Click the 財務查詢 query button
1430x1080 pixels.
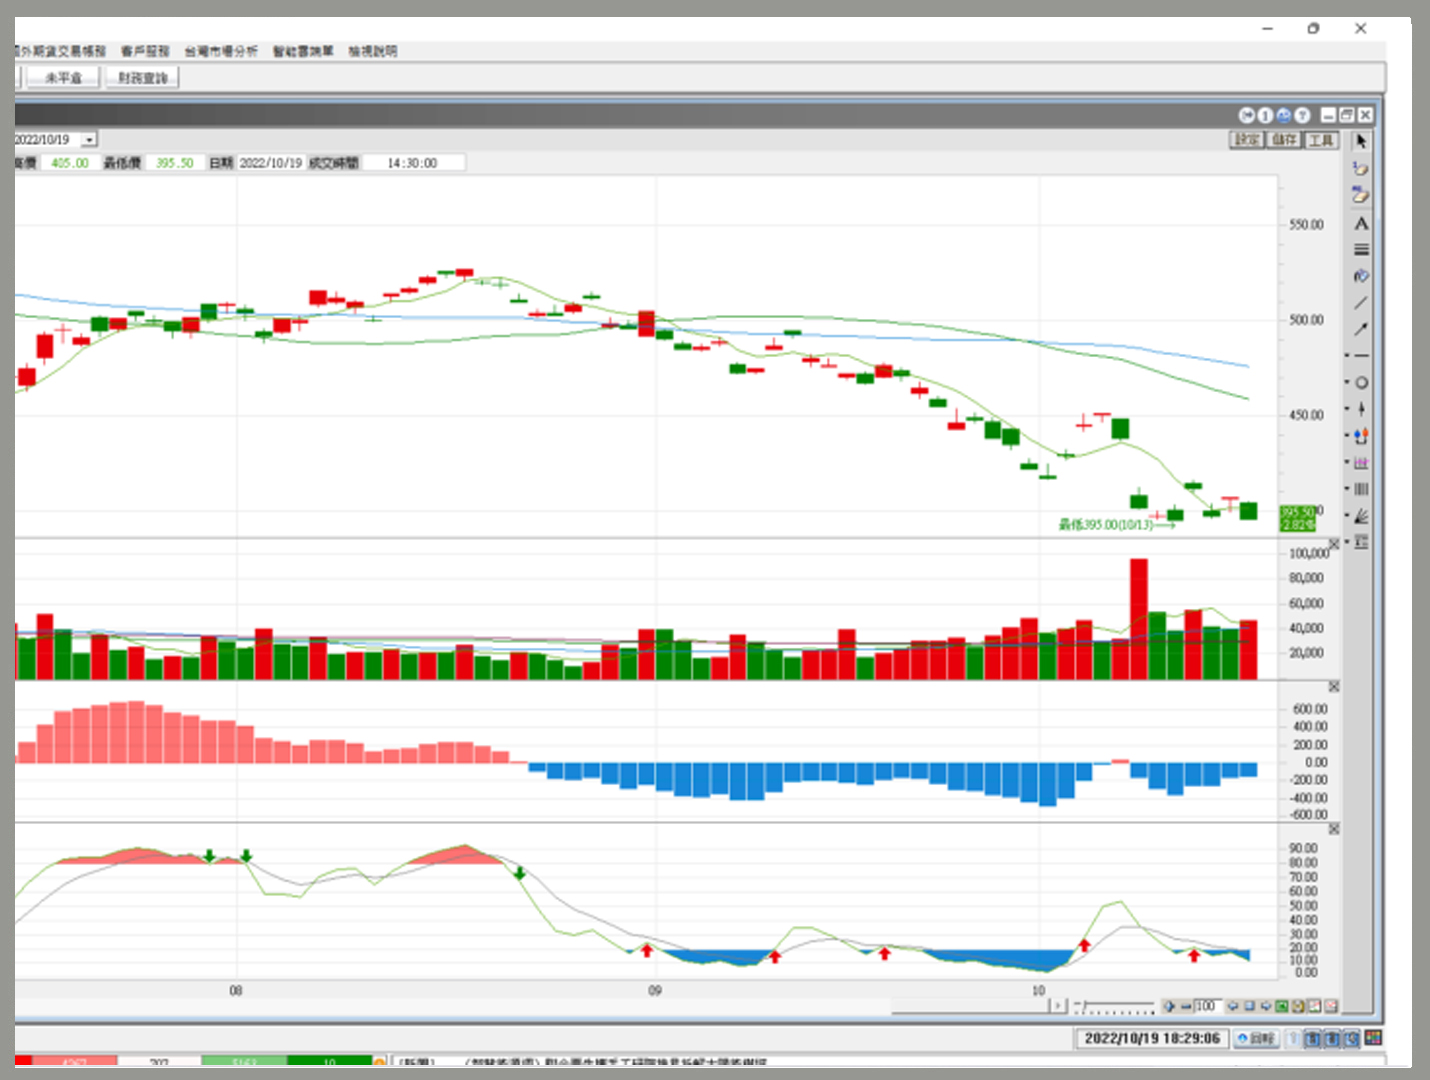pos(142,77)
